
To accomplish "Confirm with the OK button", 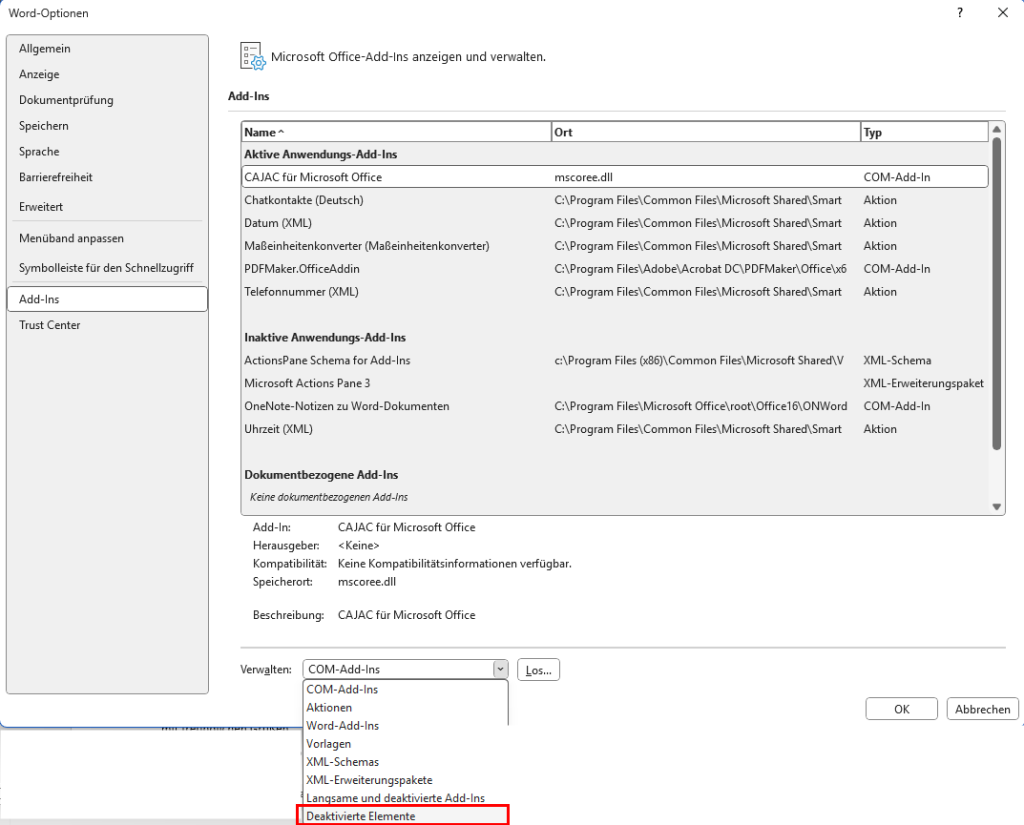I will tap(901, 709).
